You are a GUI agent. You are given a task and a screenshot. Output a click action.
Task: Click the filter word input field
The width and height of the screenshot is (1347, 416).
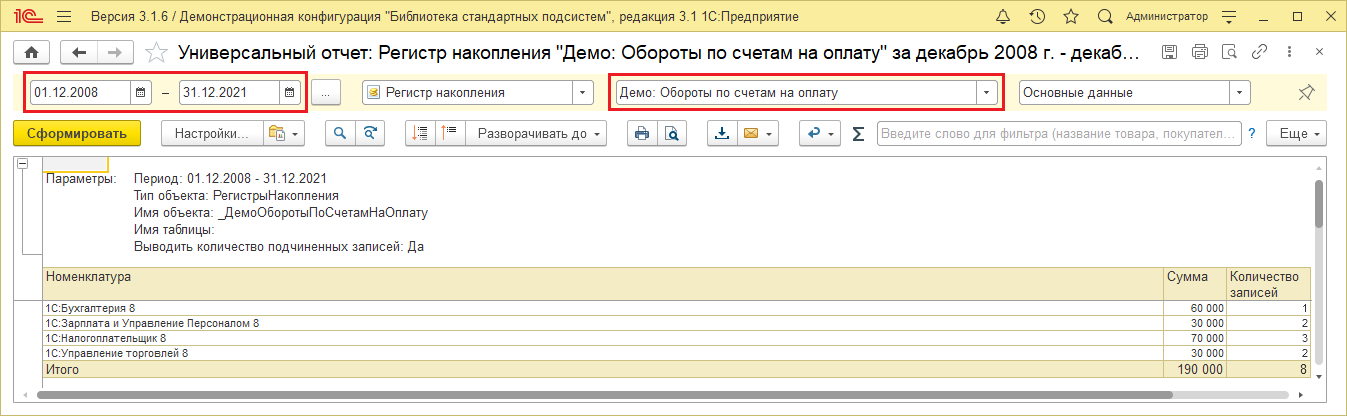1059,133
